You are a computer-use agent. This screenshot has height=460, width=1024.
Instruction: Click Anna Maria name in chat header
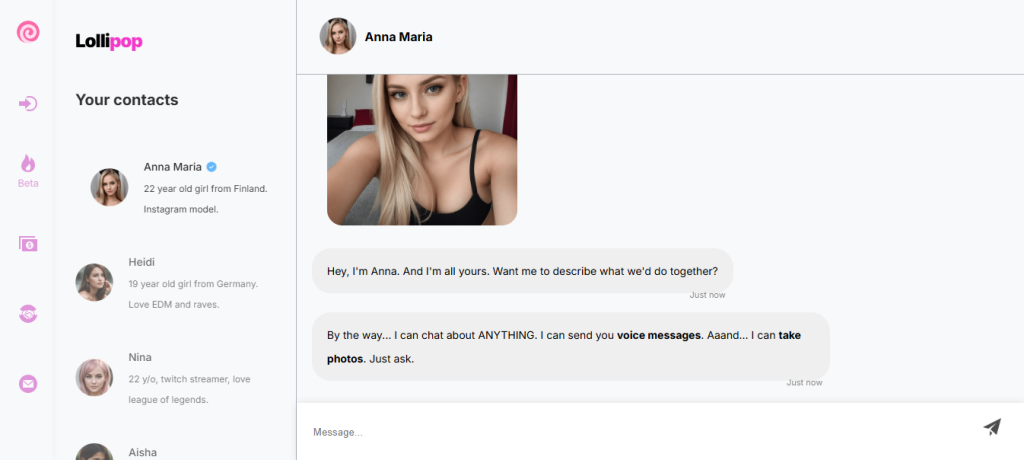(x=398, y=37)
